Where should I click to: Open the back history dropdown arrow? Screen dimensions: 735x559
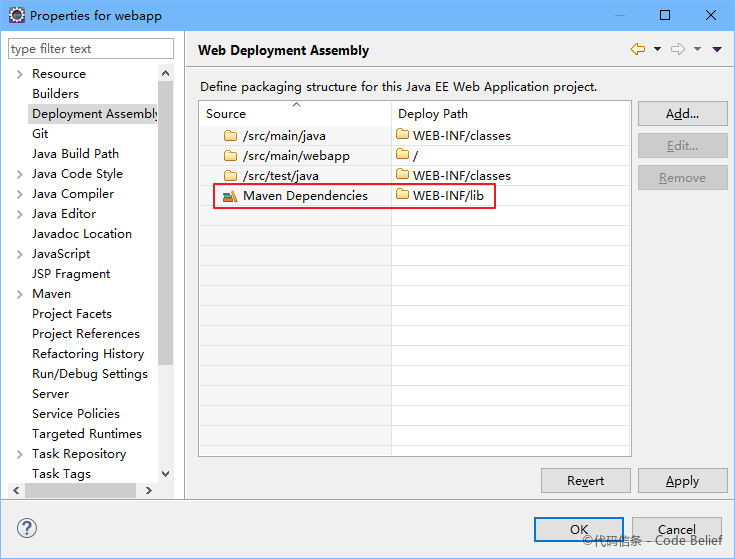[657, 49]
